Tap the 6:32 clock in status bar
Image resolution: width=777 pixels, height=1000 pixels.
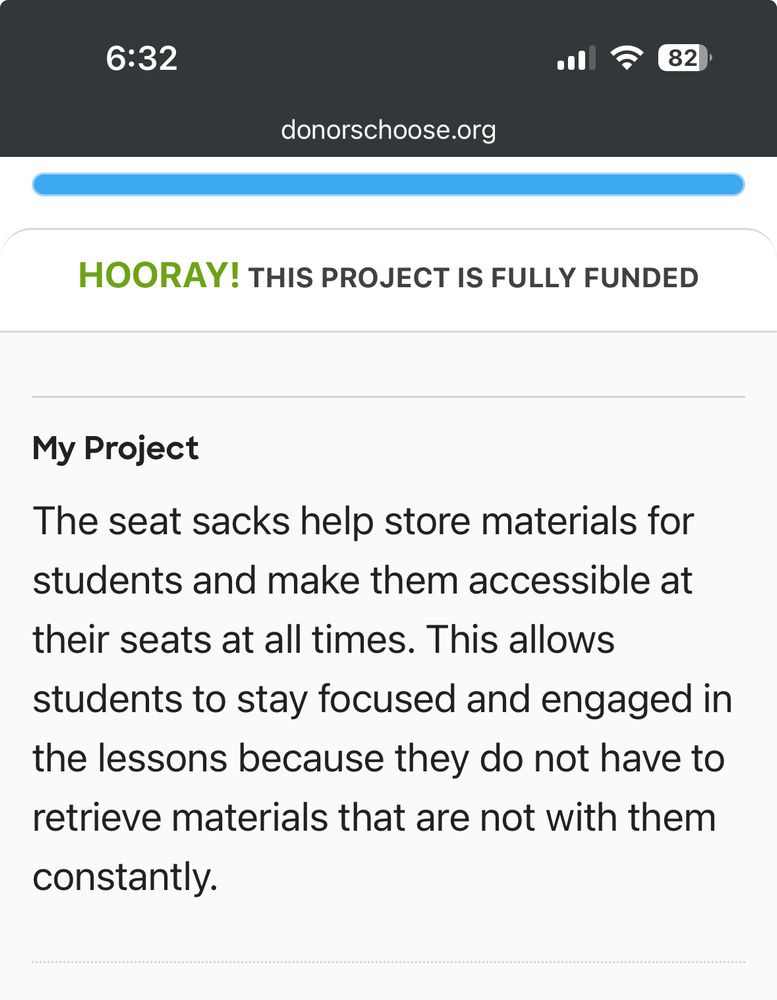[142, 58]
